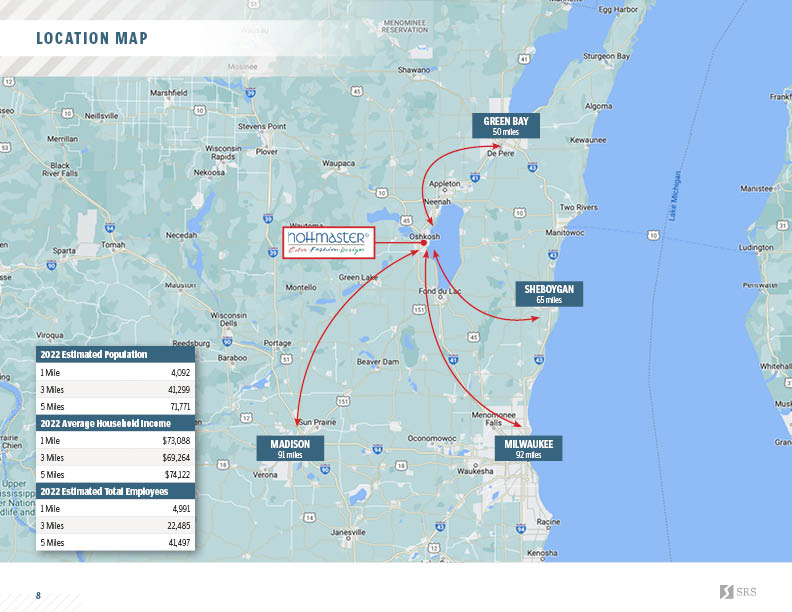Click the Lake Michigan label

tap(674, 195)
